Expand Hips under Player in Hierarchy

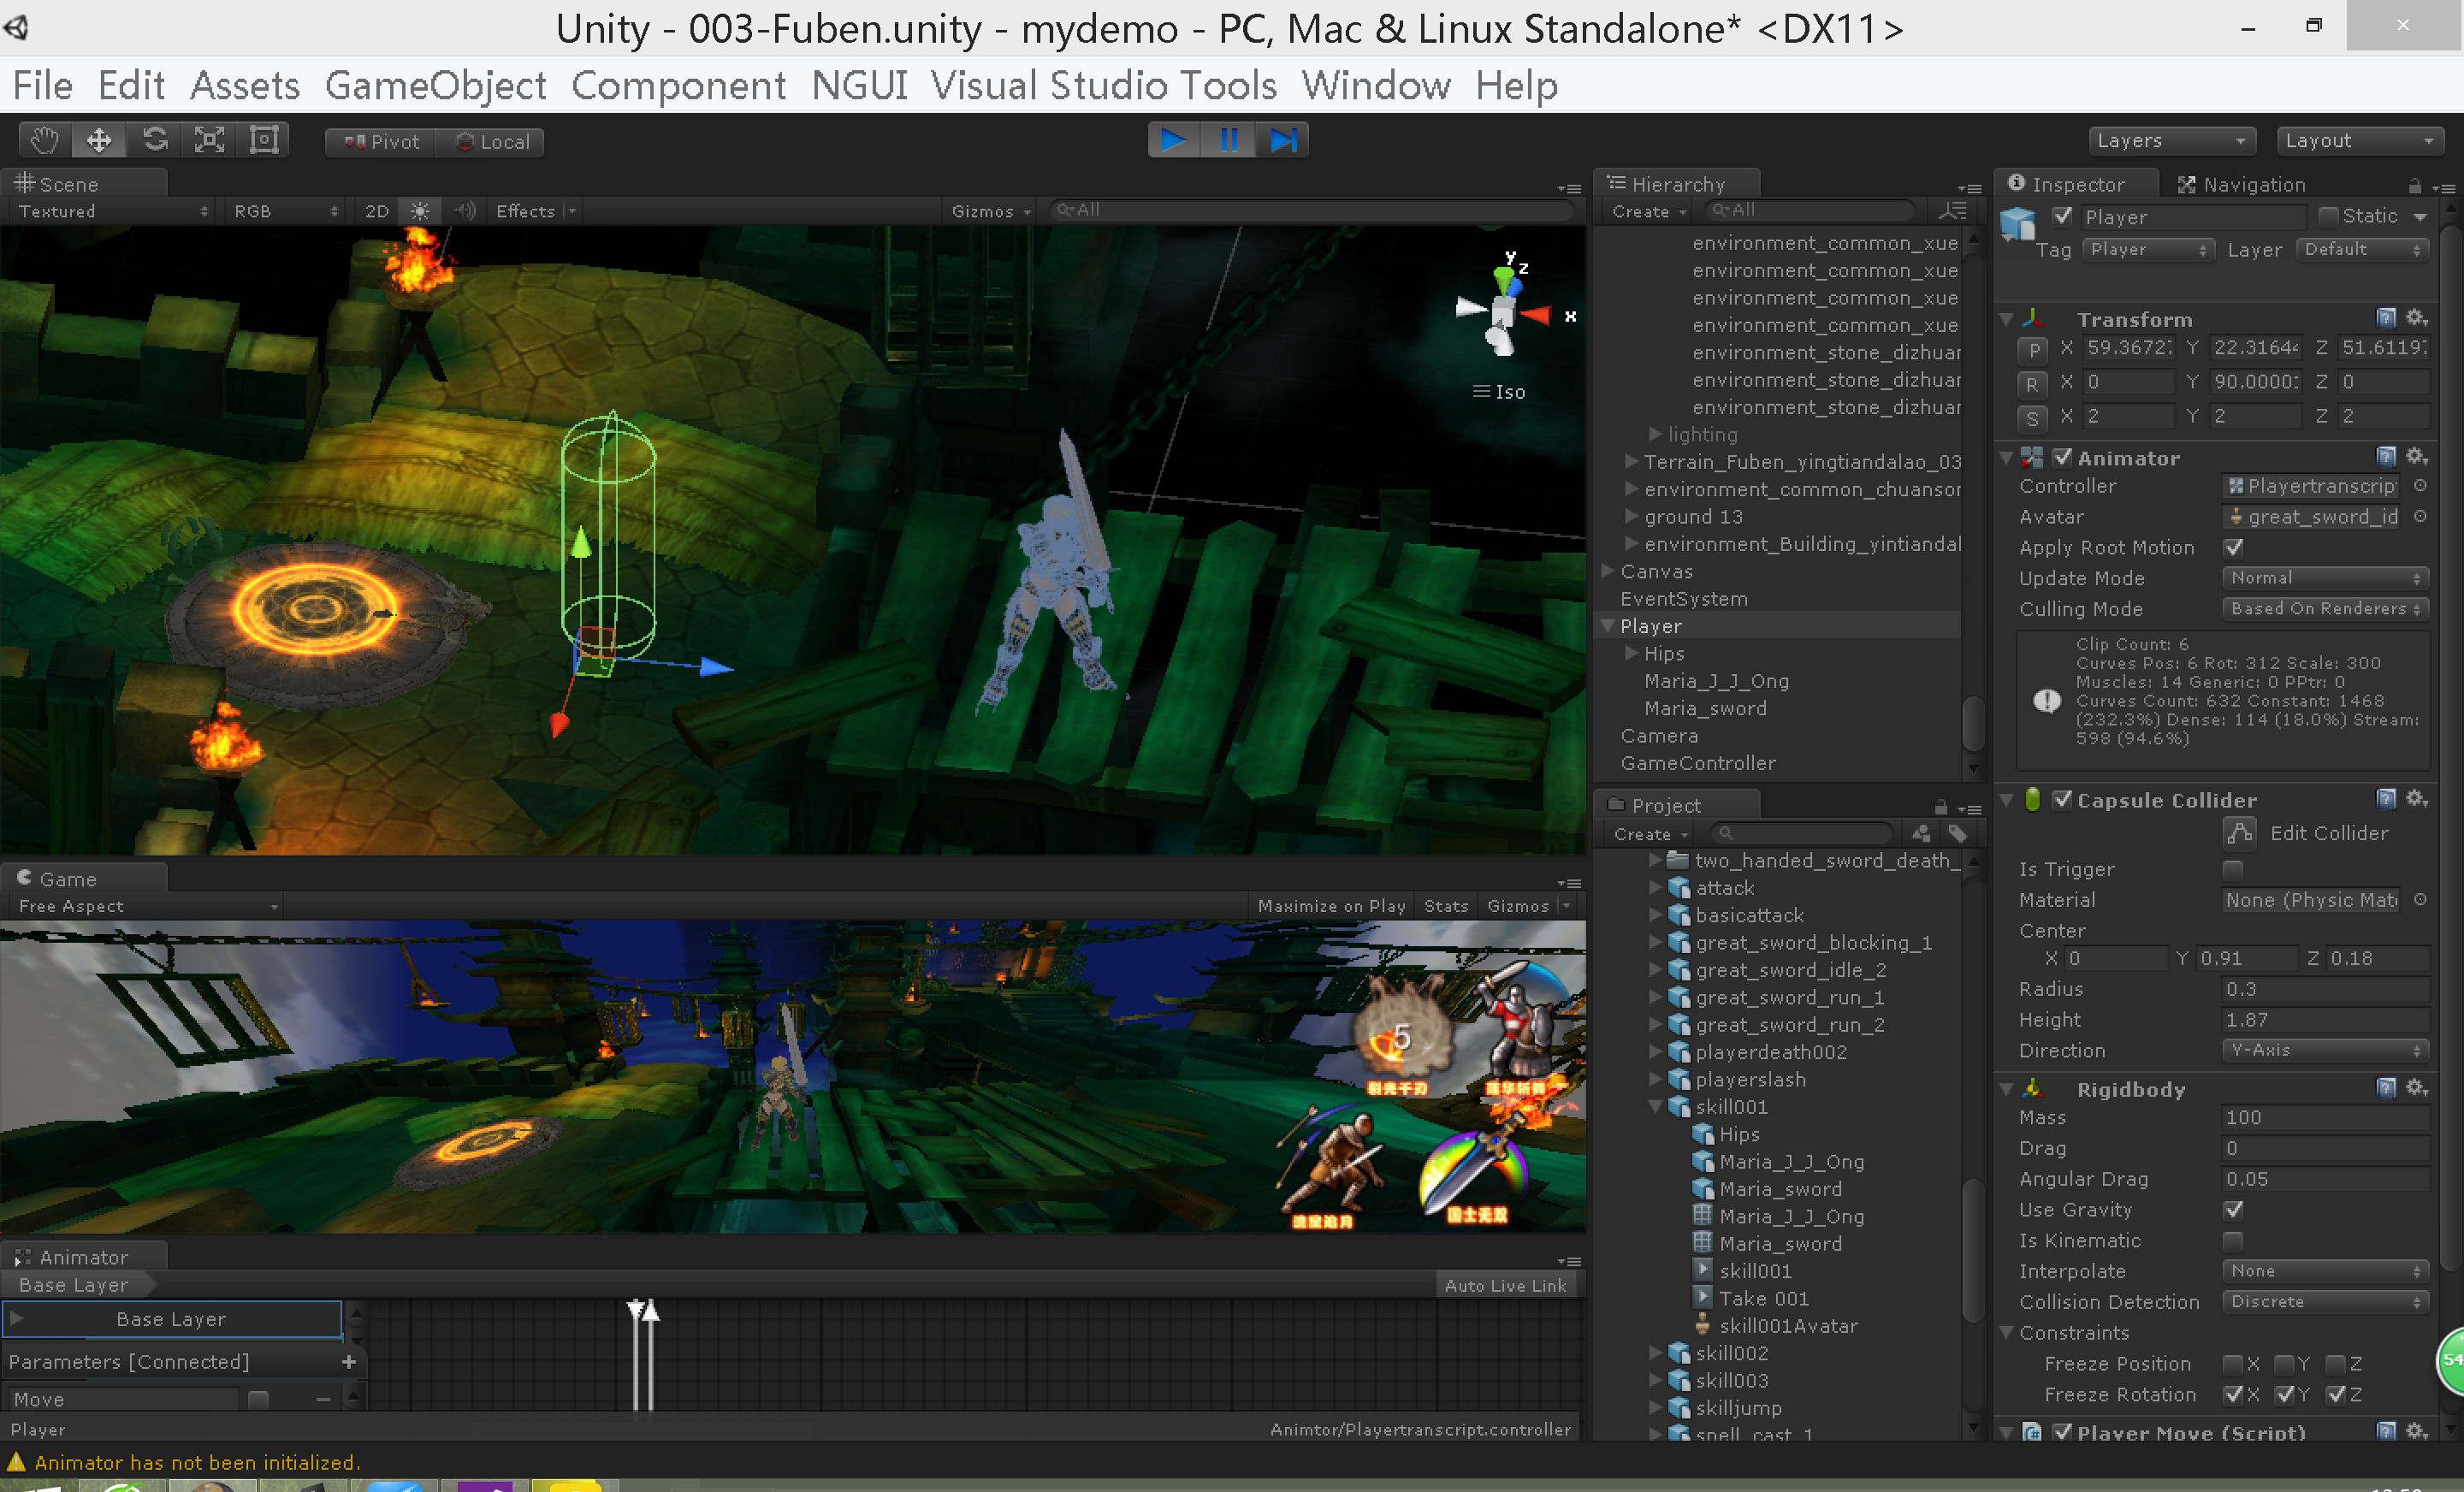click(1631, 653)
